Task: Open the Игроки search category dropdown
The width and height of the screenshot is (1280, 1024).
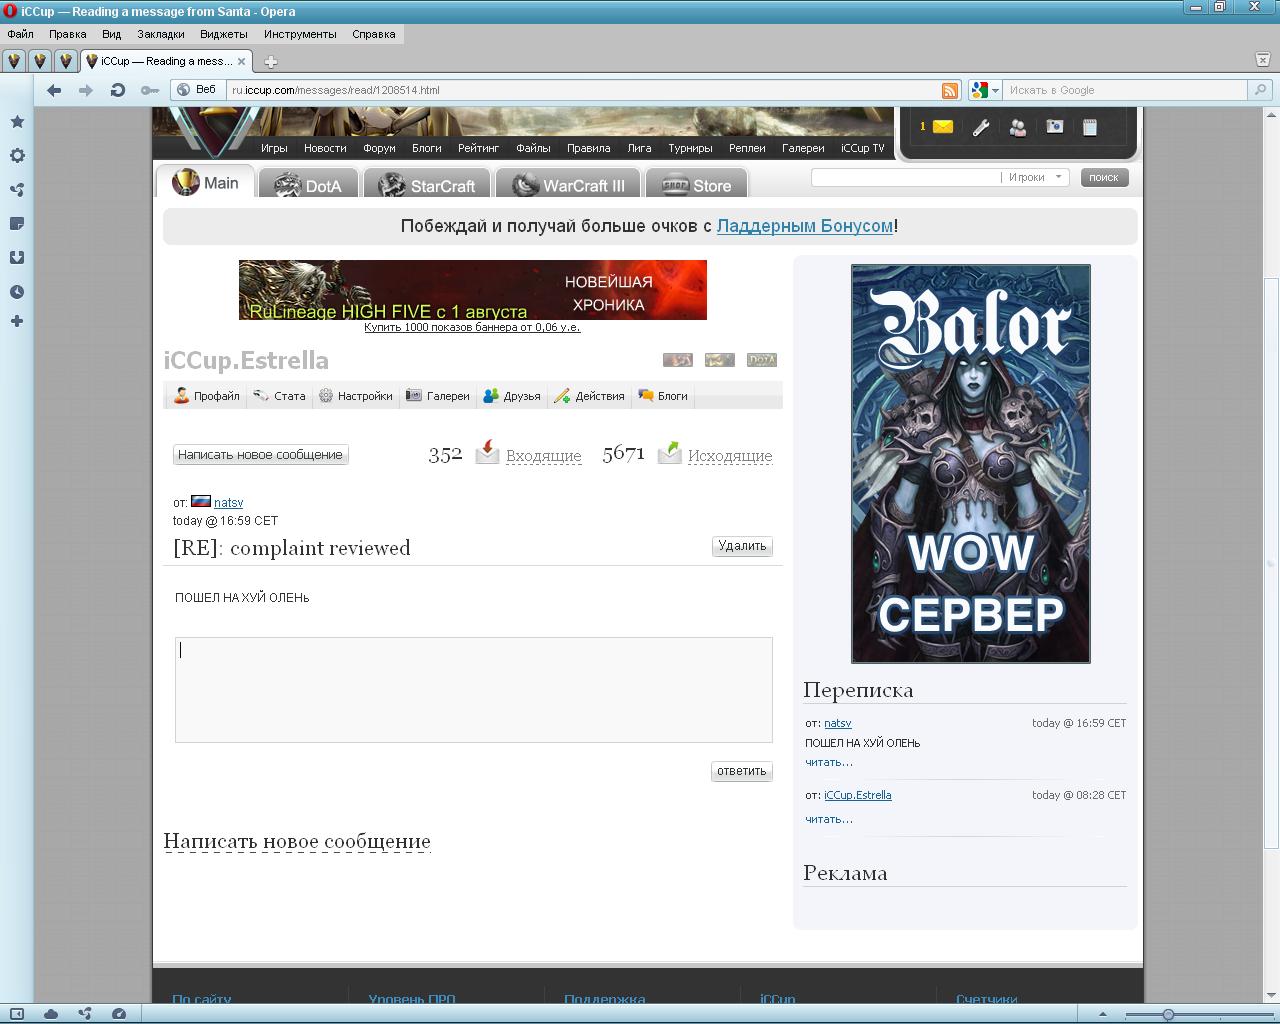Action: 1035,177
